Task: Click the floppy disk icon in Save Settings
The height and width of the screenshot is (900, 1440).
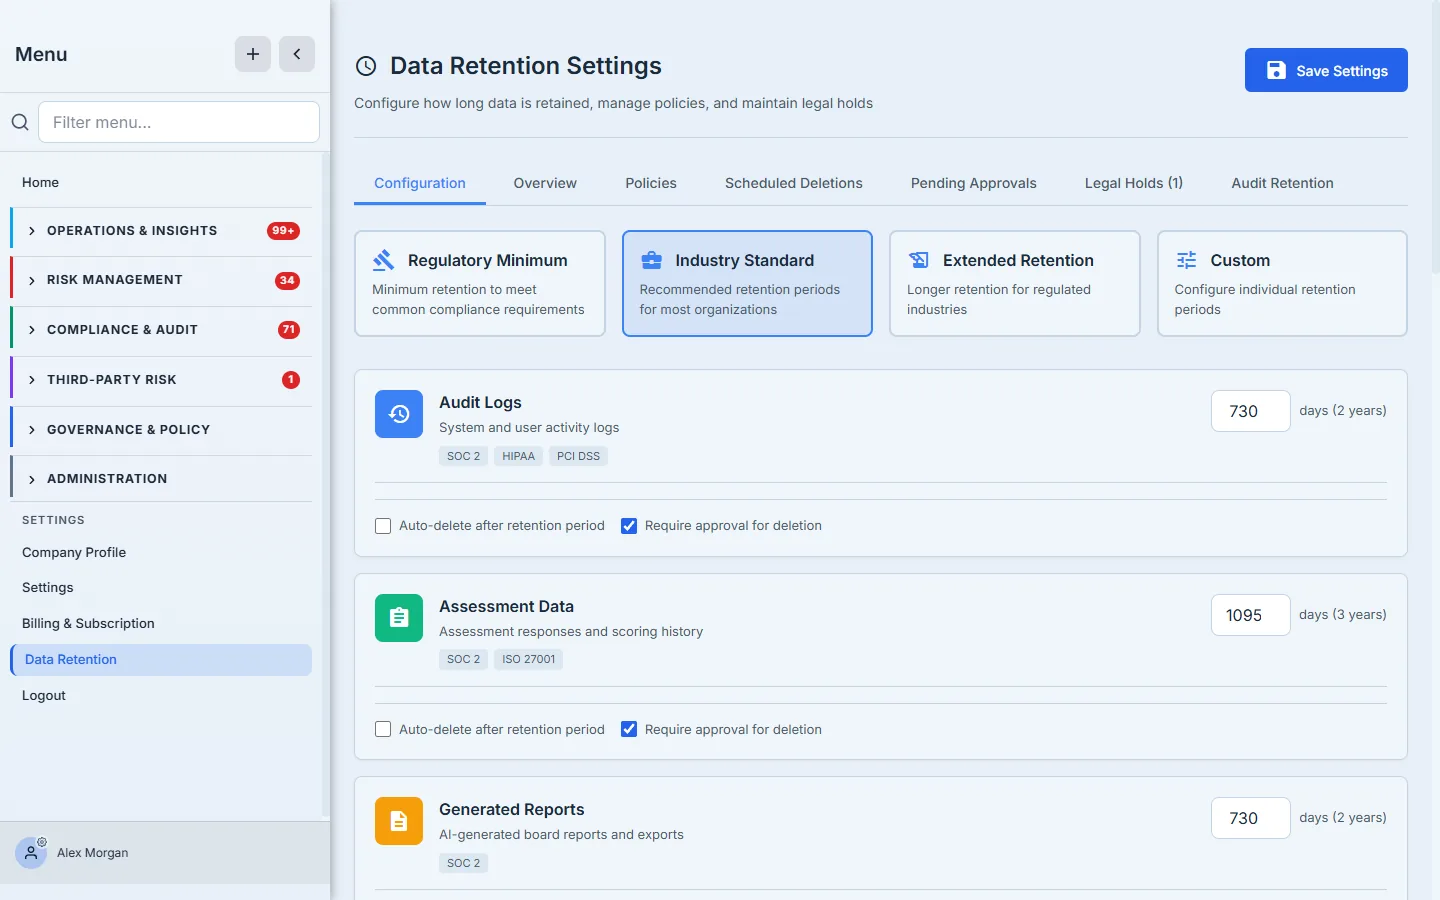Action: tap(1276, 70)
